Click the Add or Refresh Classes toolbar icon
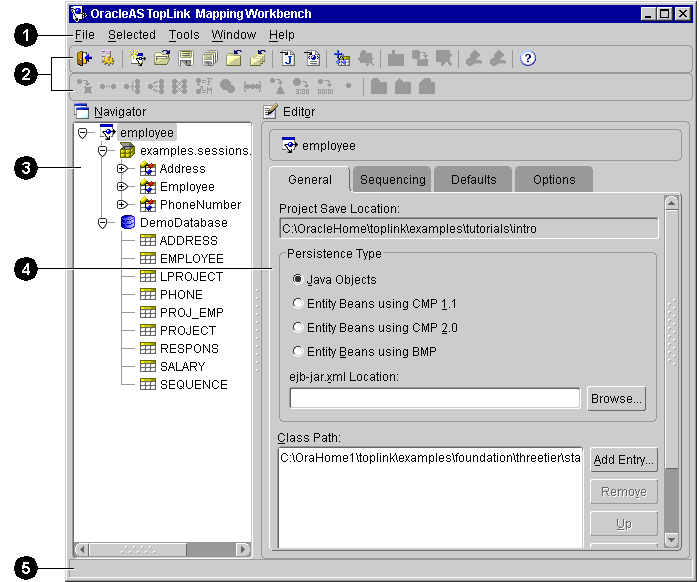This screenshot has width=700, height=582. 342,58
